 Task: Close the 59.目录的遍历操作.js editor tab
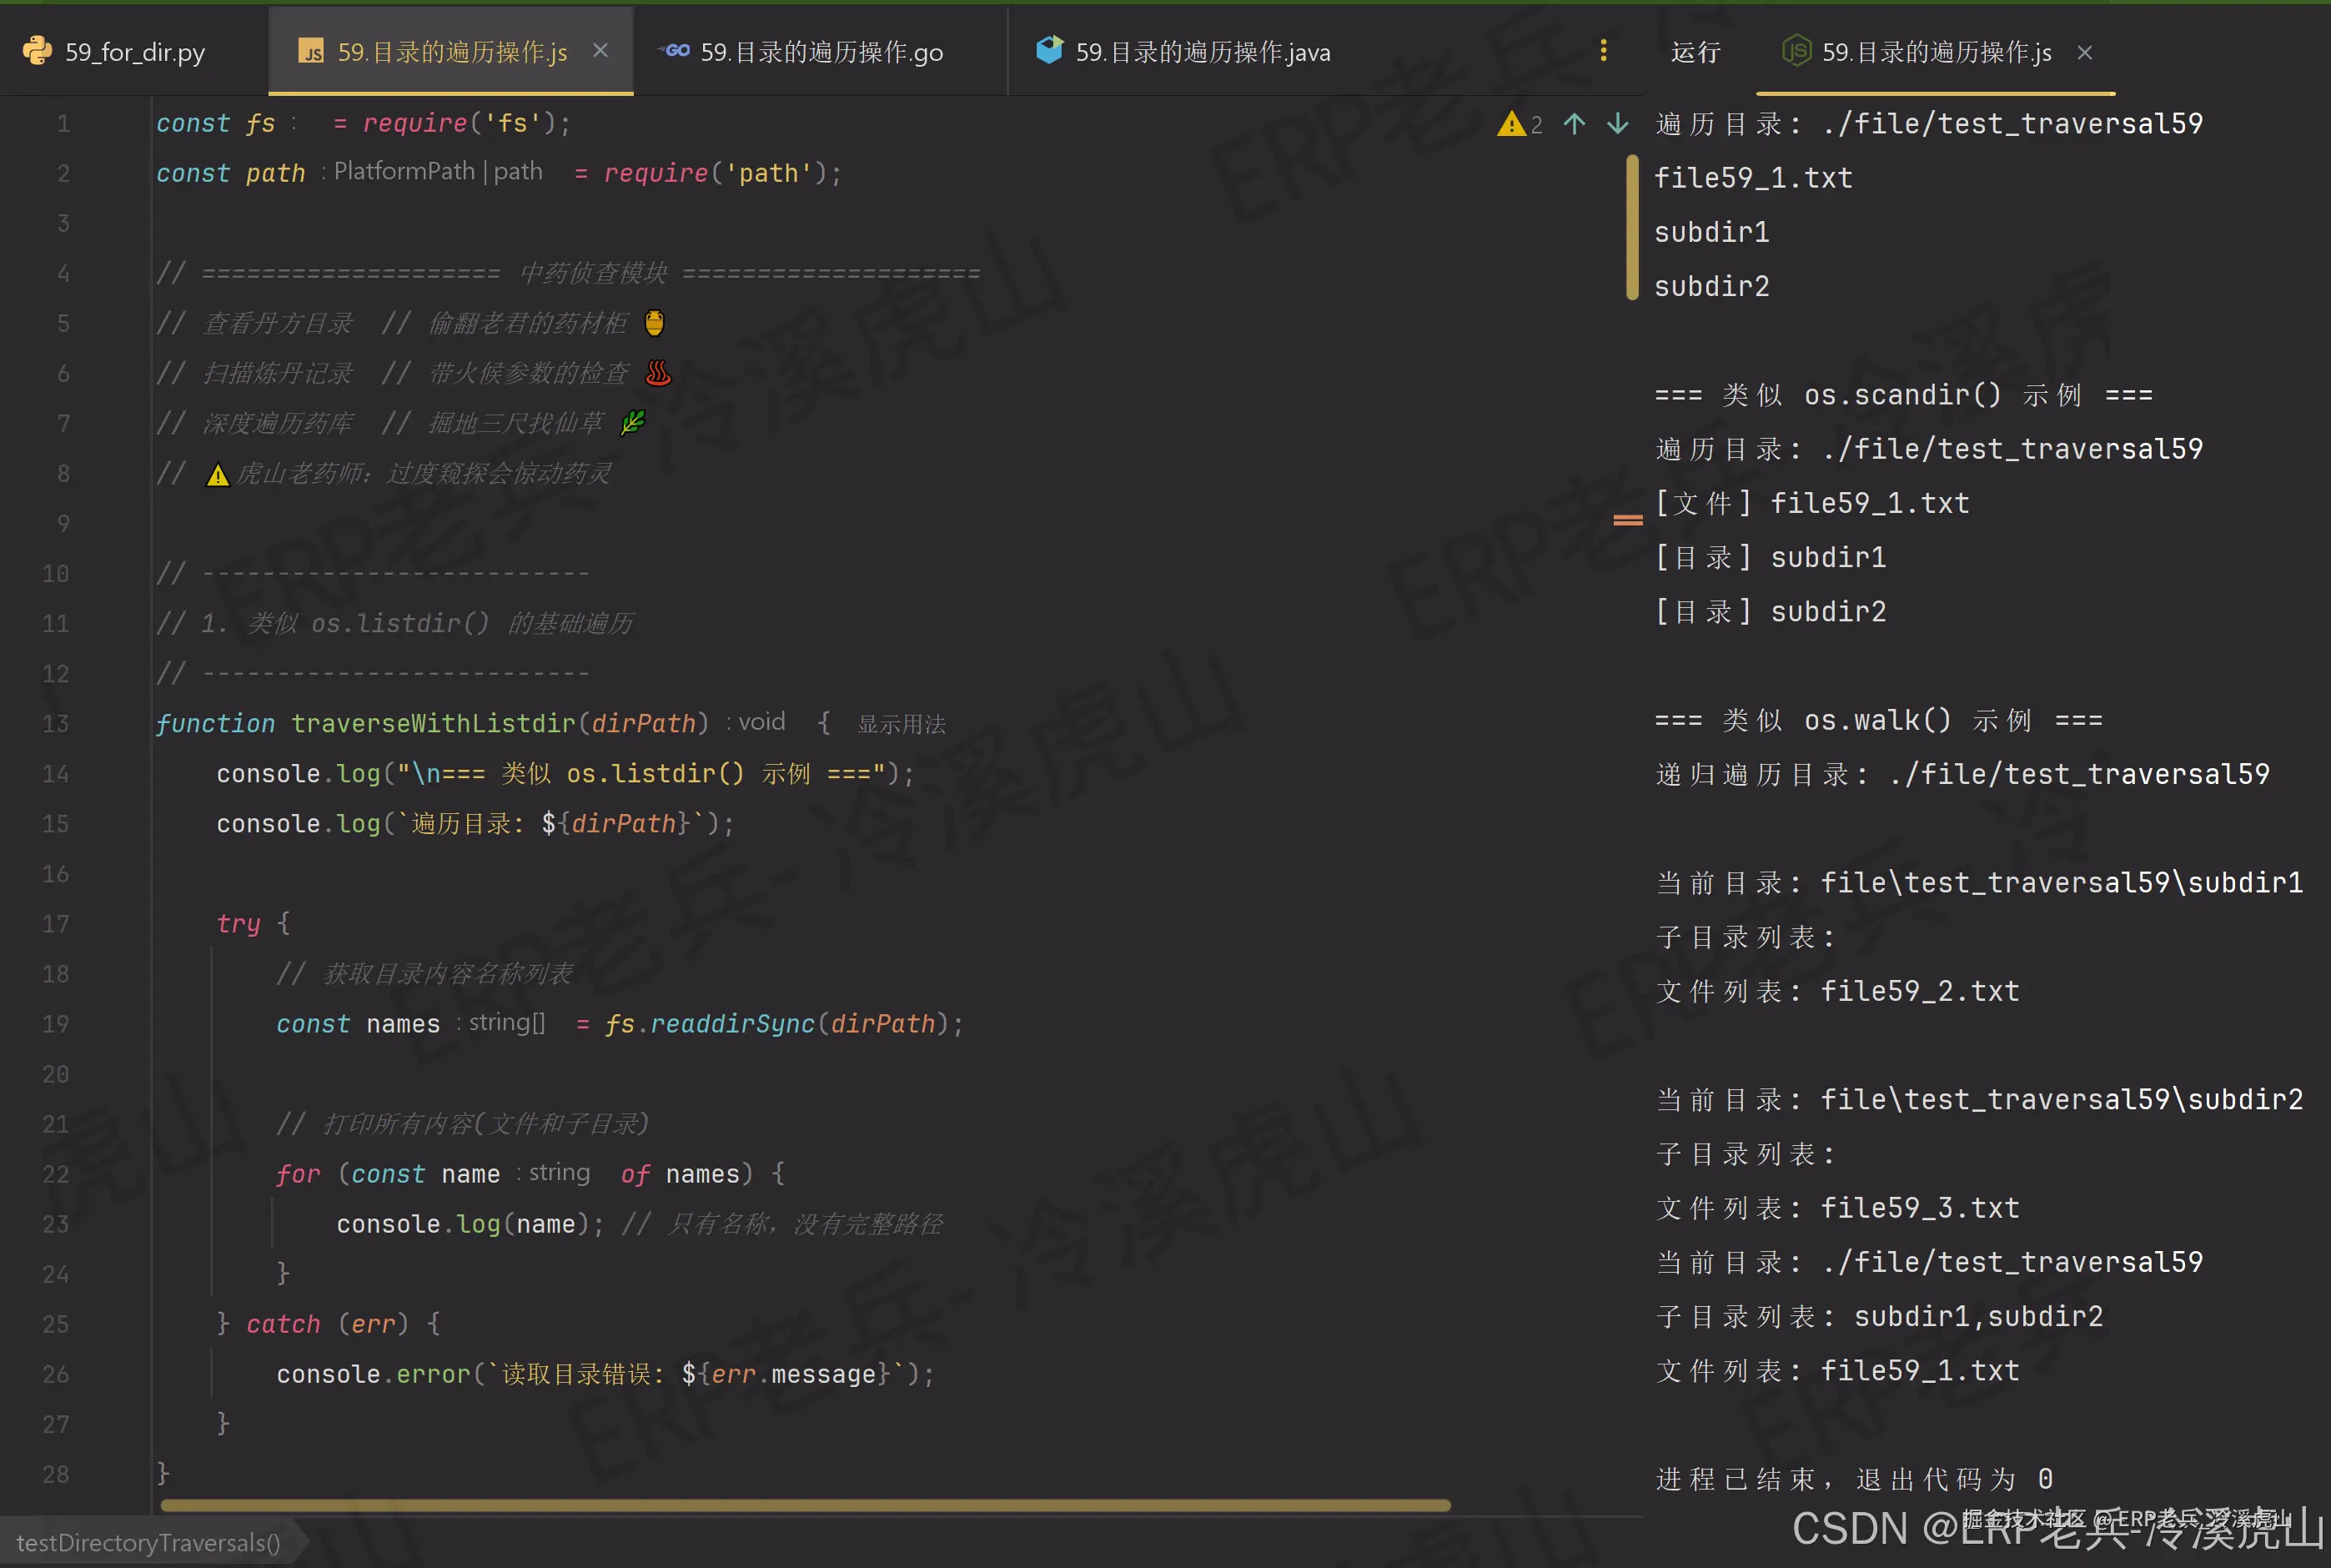click(x=600, y=50)
